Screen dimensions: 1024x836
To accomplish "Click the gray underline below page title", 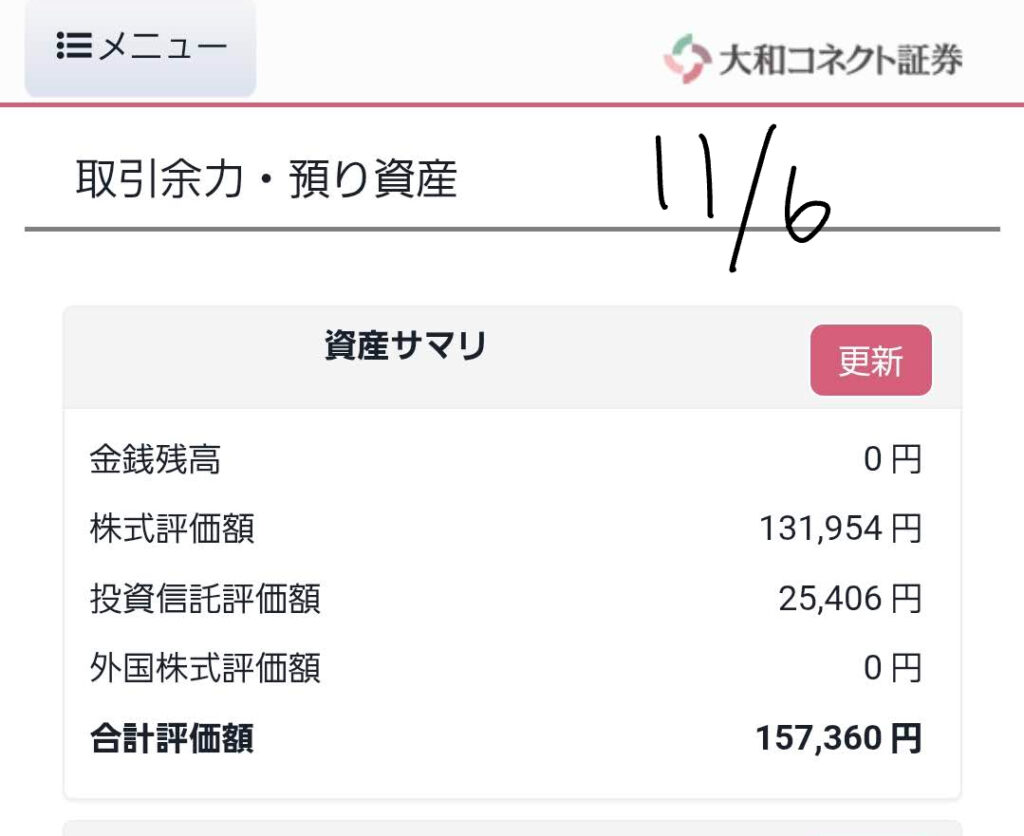I will [300, 229].
